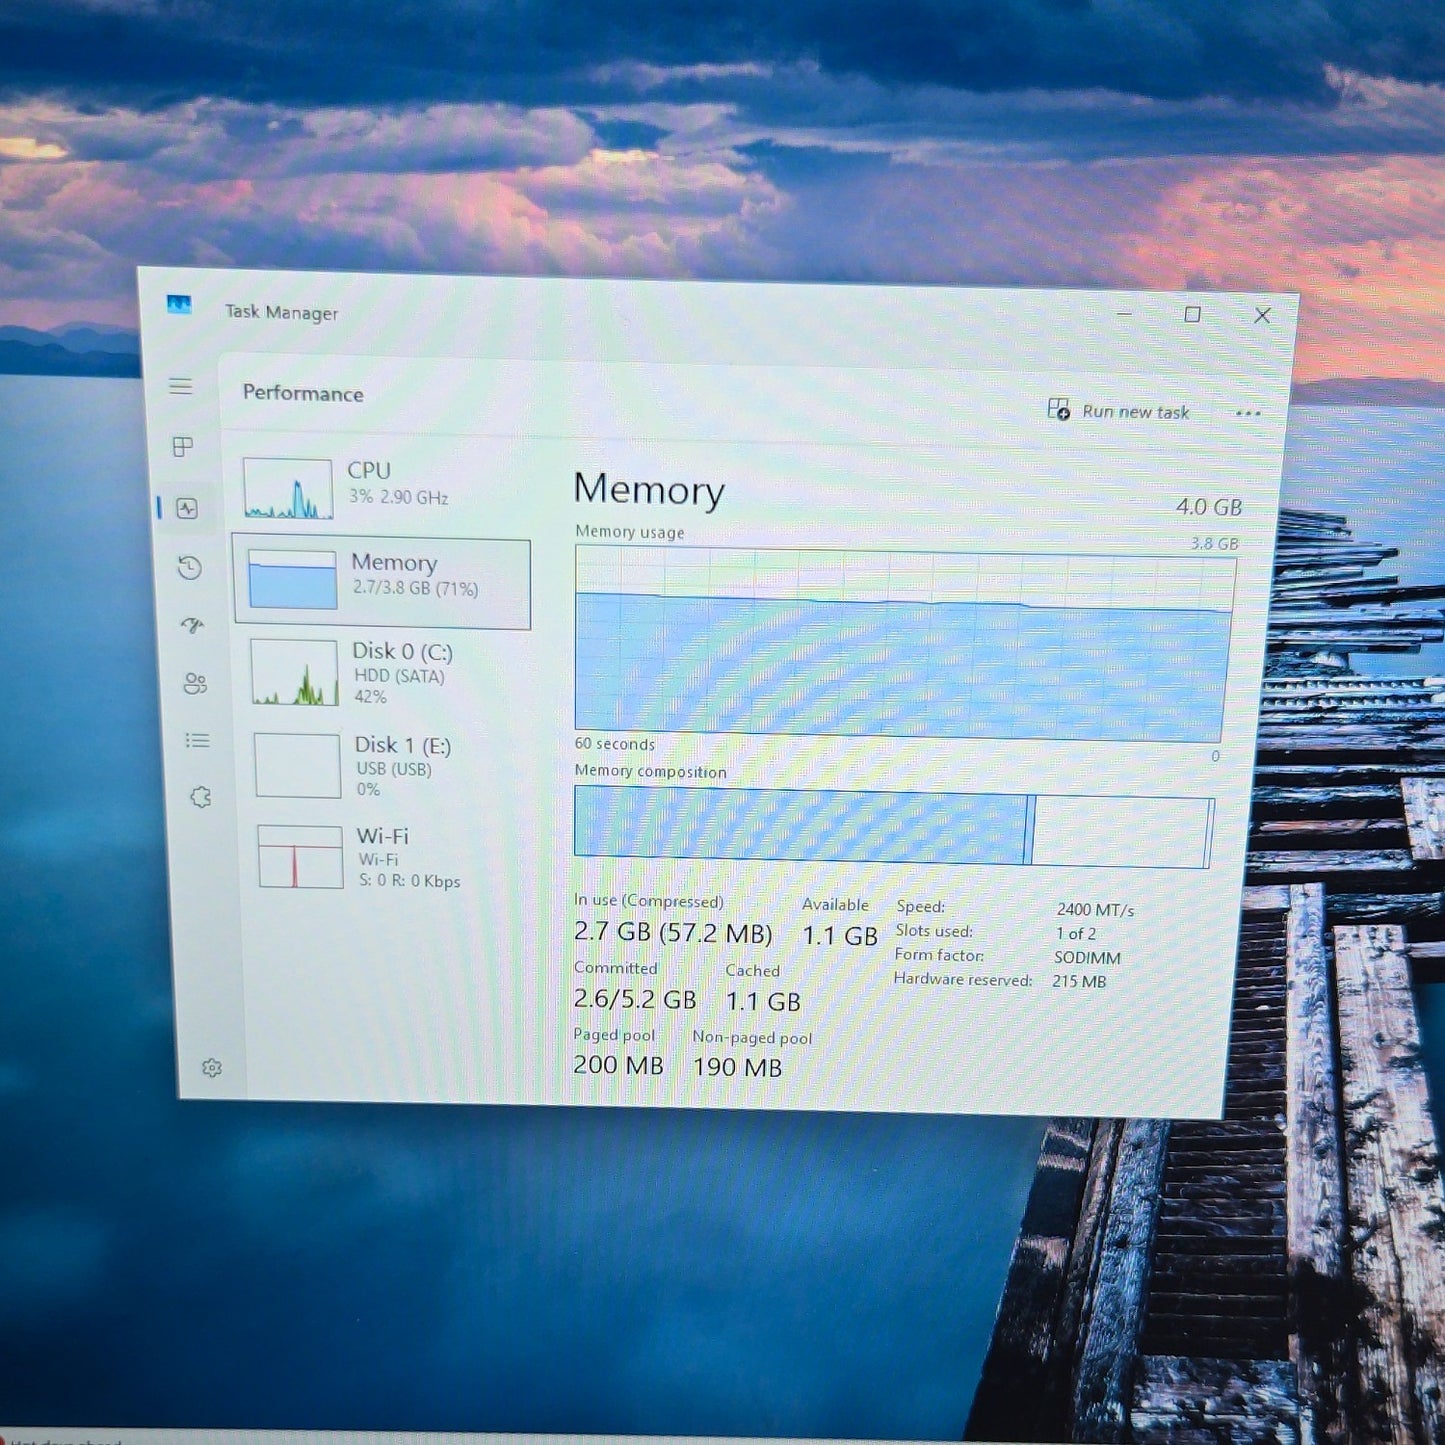Click the Memory heading title
Image resolution: width=1445 pixels, height=1445 pixels.
point(649,490)
